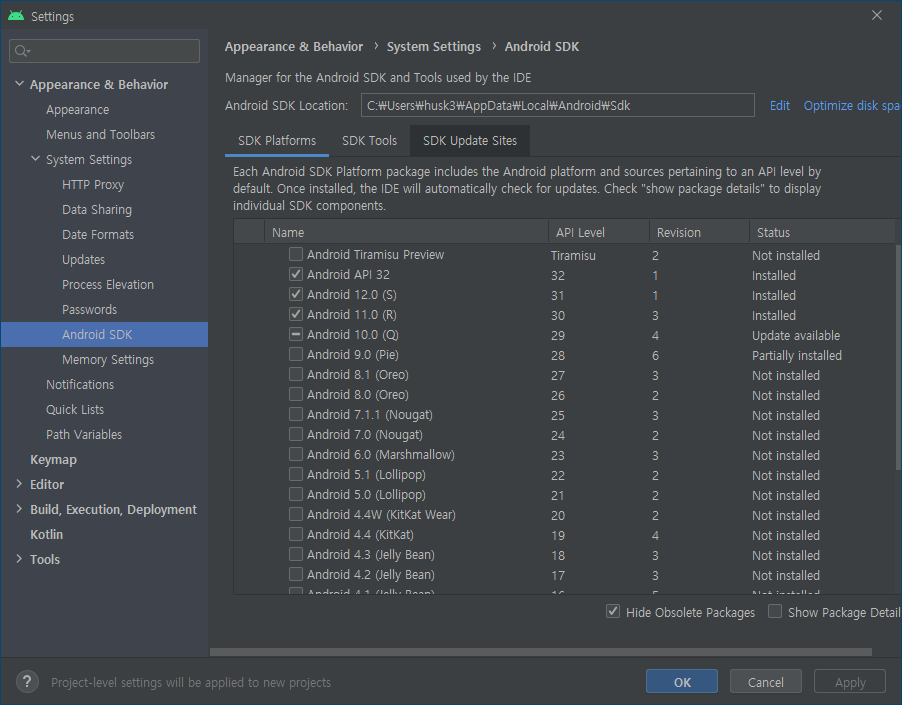Screen dimensions: 902x705
Task: Check Android 5.1 (Lollipop) checkbox
Action: pyautogui.click(x=296, y=474)
